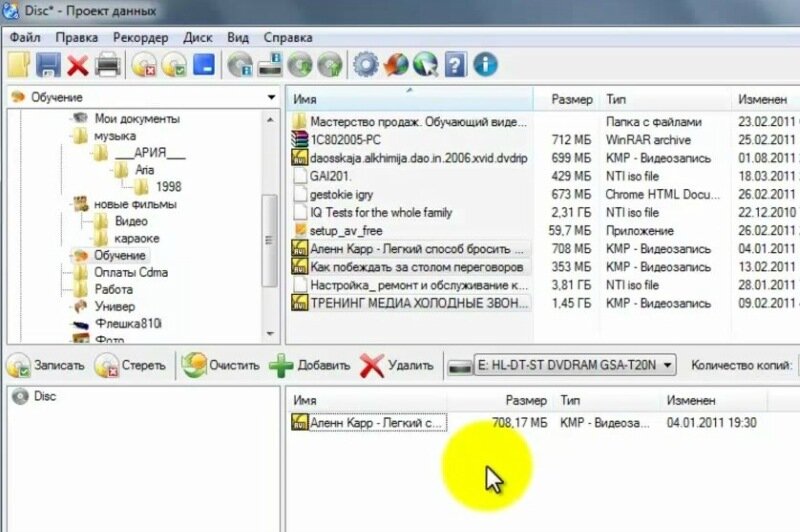This screenshot has height=532, width=800.
Task: Select ТРЕНИНГ МЕДИА ХОЛОДНЫЕ ЗВОН... file
Action: (419, 303)
